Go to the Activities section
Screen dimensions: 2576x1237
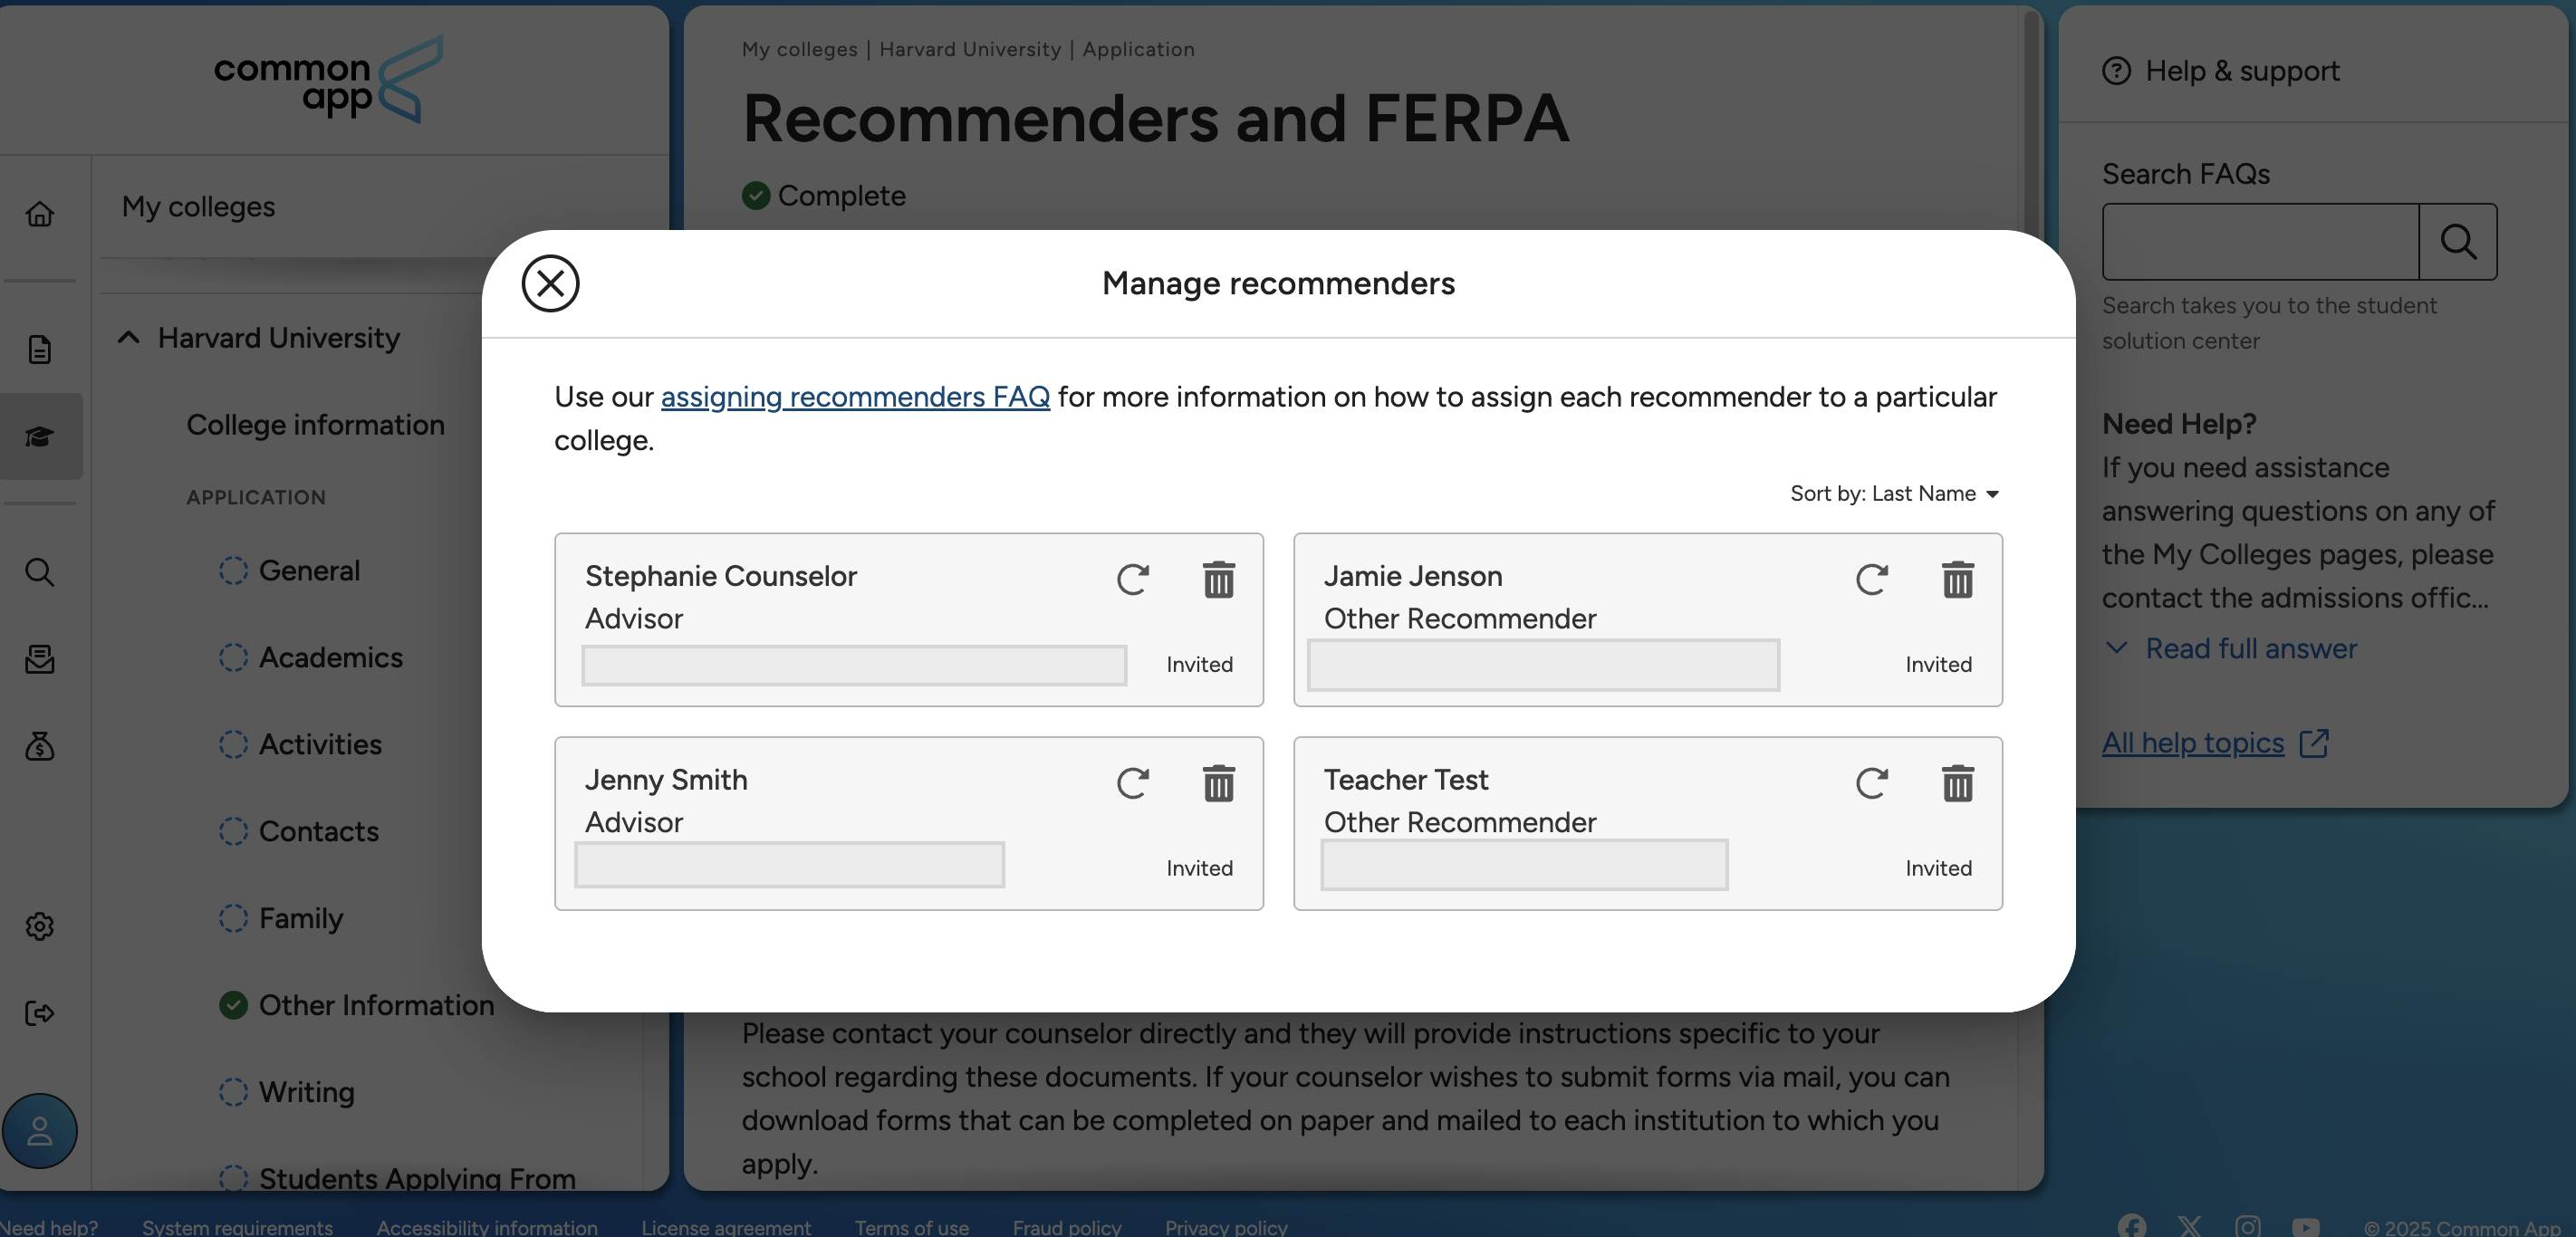pos(320,744)
